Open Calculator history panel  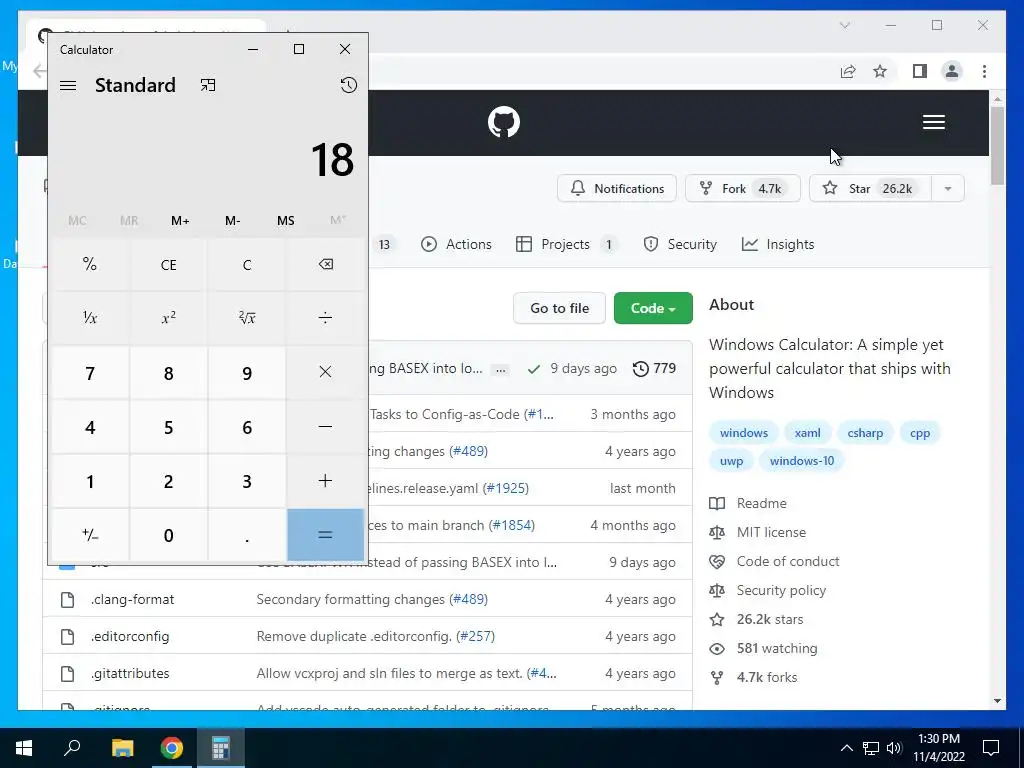click(349, 85)
